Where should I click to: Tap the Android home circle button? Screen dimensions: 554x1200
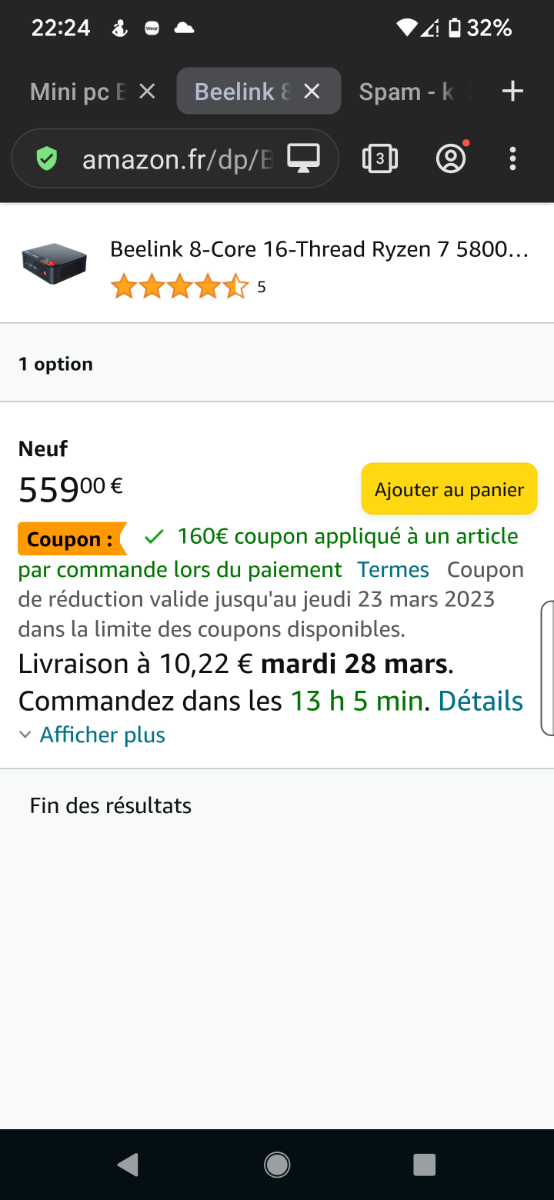pos(277,1164)
